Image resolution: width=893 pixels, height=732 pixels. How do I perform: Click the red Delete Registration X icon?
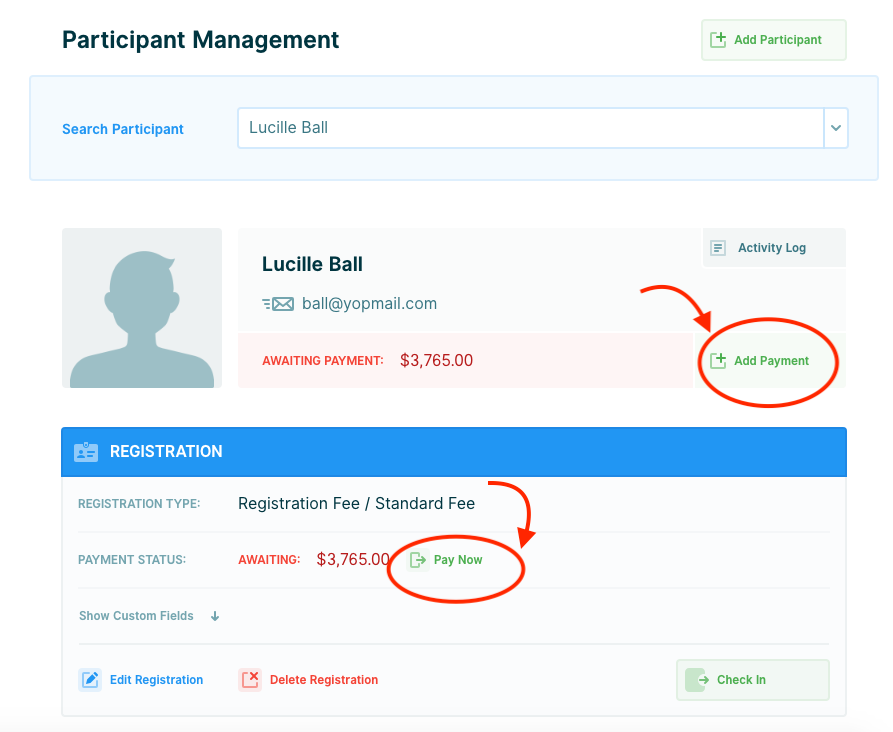(x=250, y=680)
